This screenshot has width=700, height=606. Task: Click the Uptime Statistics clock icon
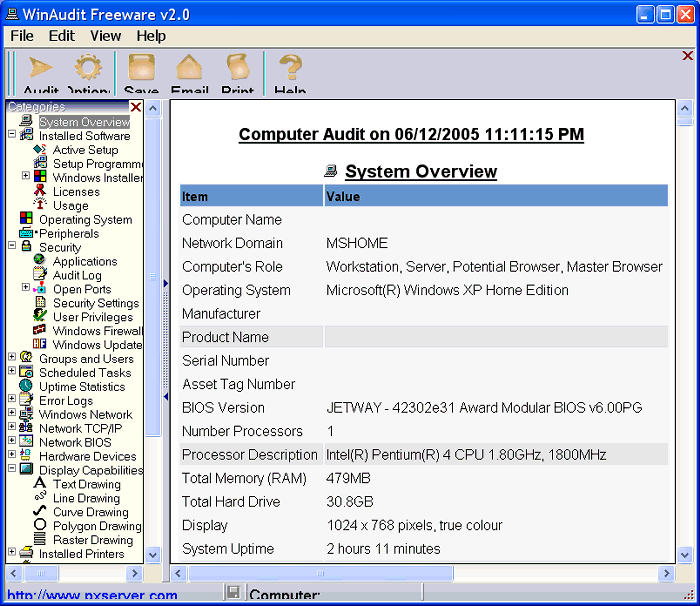pyautogui.click(x=26, y=386)
